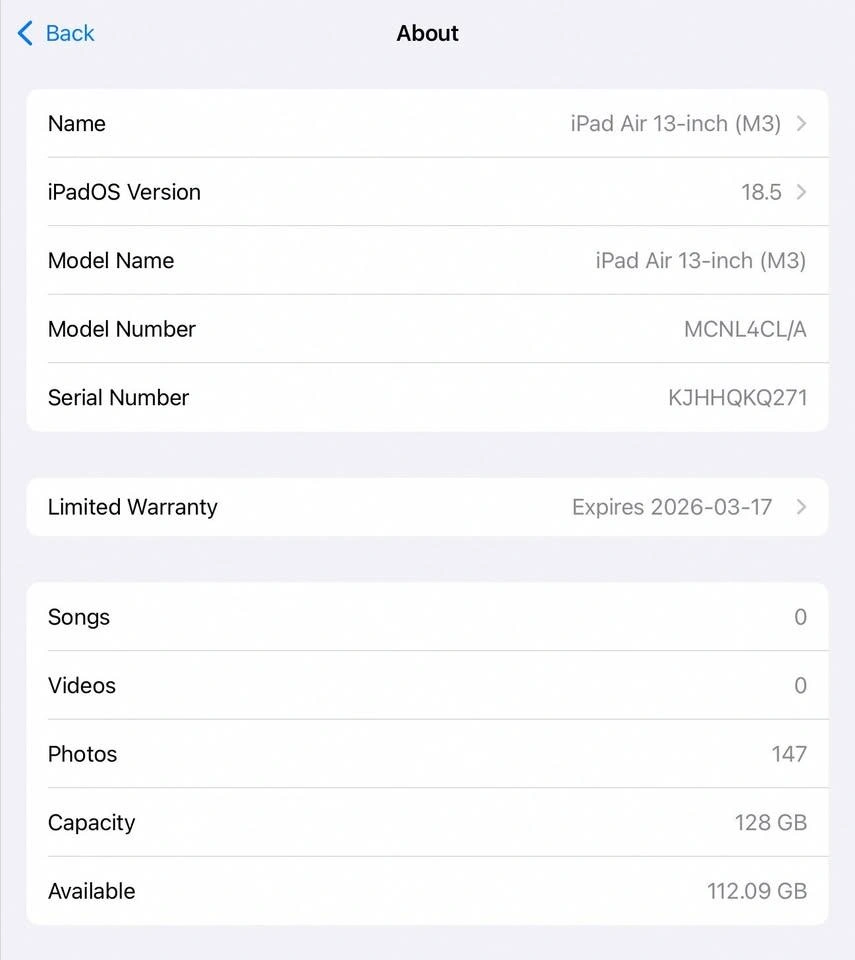The height and width of the screenshot is (960, 855).
Task: Open the Name row chevron
Action: (801, 124)
